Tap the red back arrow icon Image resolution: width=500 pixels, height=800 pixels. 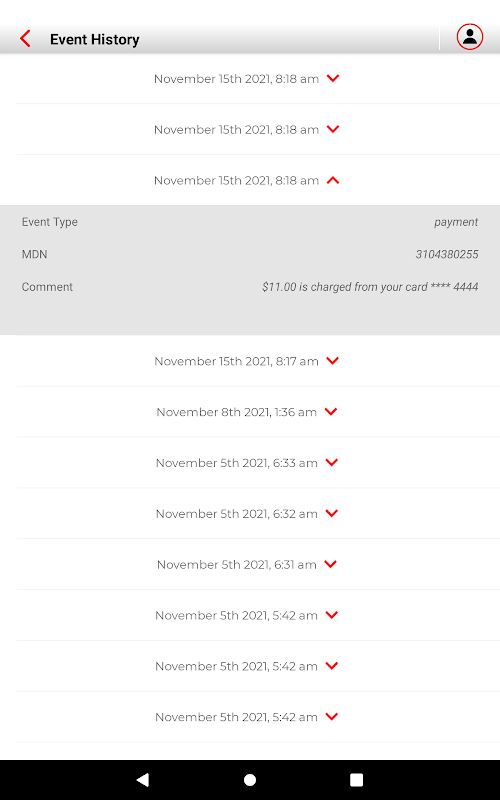(25, 39)
